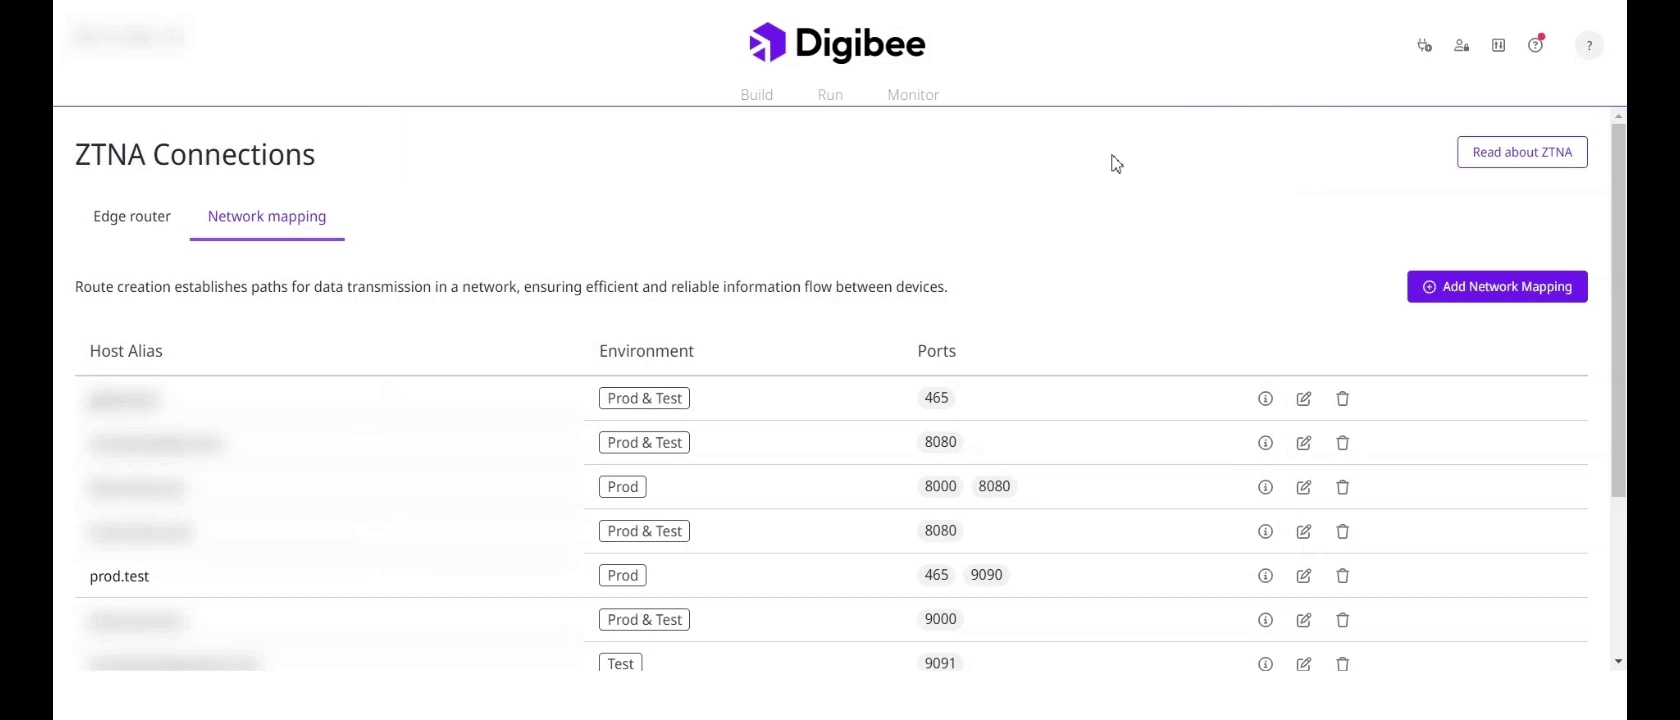Open the Run menu

[830, 95]
